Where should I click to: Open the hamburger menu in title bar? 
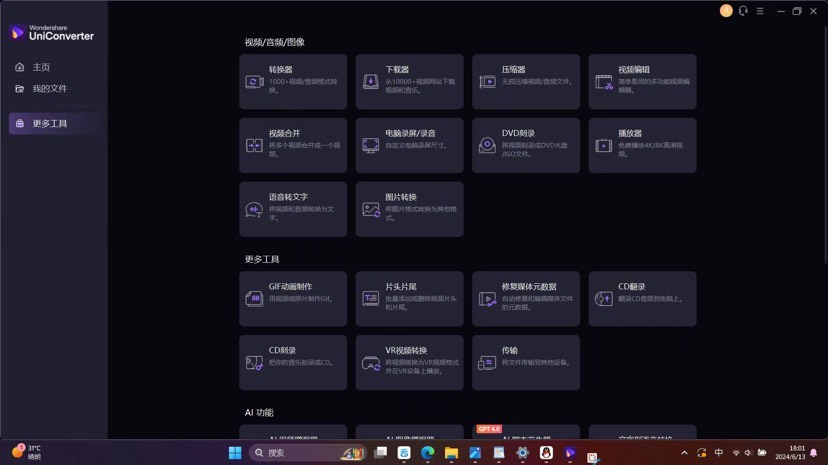[760, 11]
